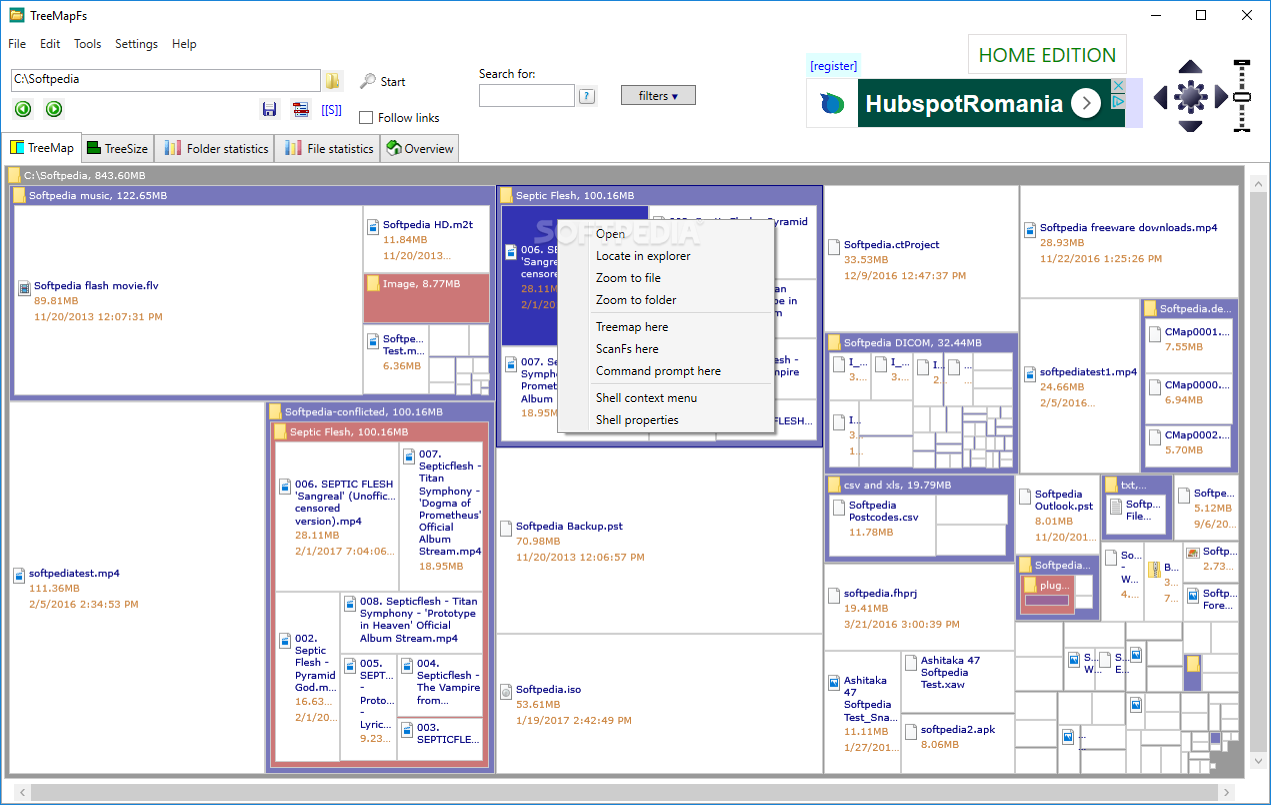
Task: Click the softpedia.fhprj file icon
Action: [835, 596]
